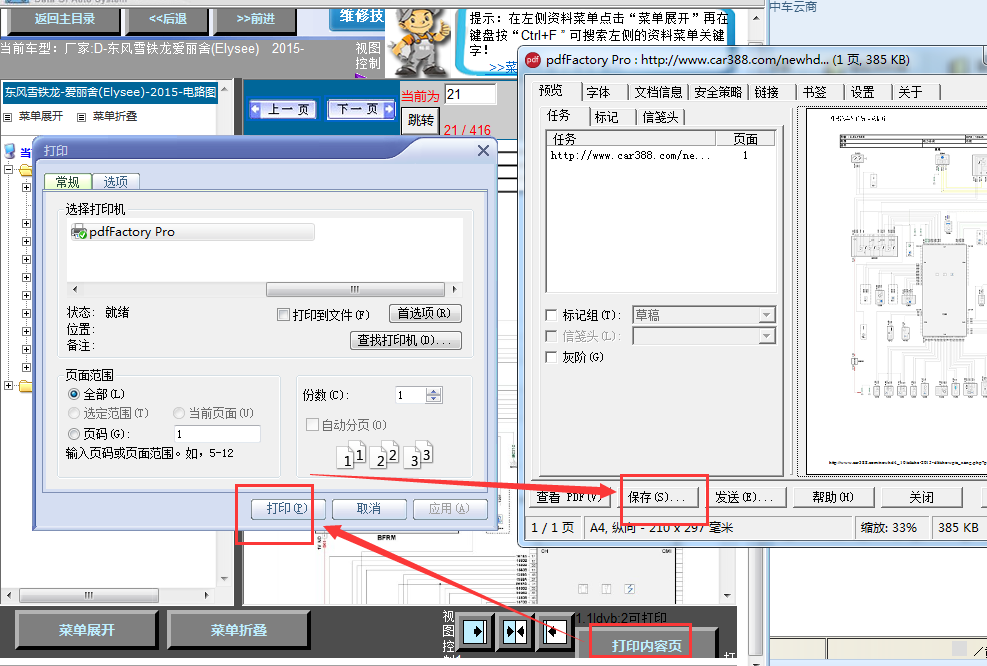Image resolution: width=987 pixels, height=666 pixels.
Task: Click 下一页 next page button
Action: click(x=362, y=110)
